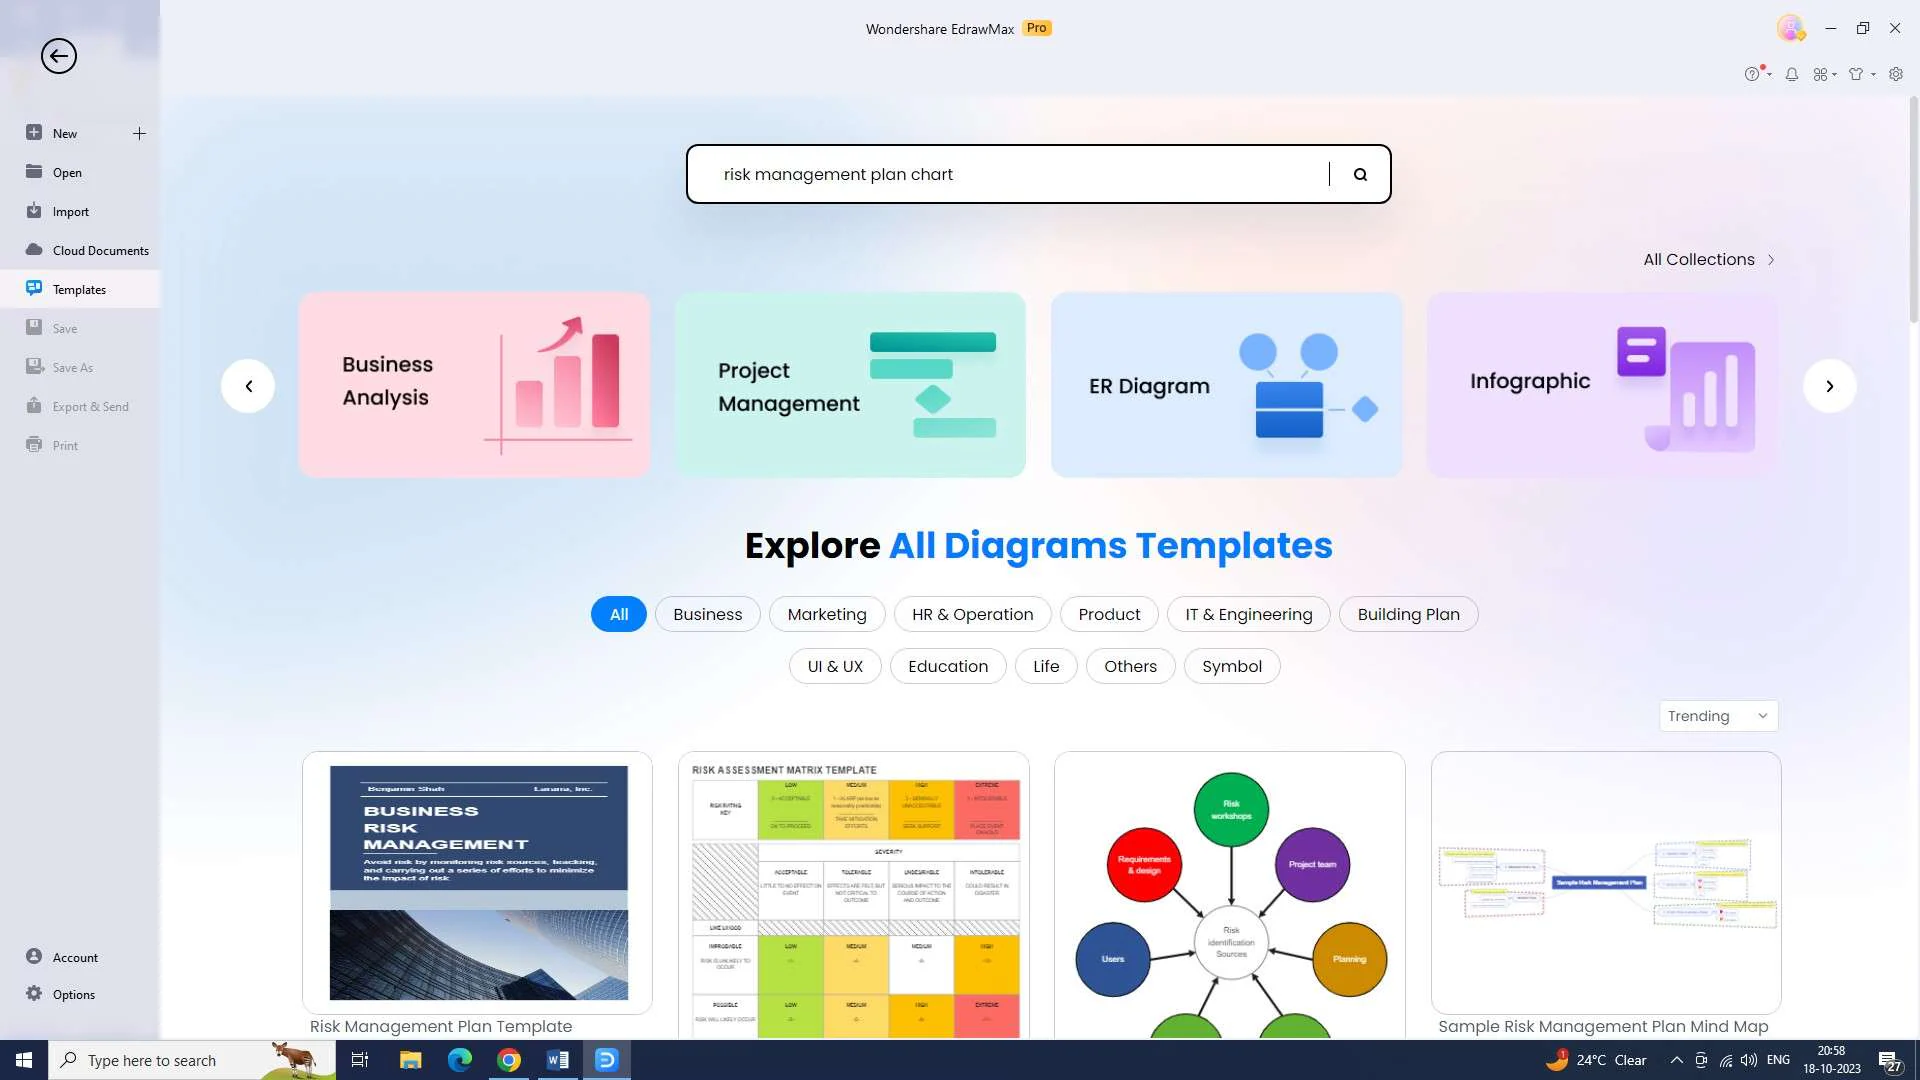Click the Save icon

coord(33,327)
